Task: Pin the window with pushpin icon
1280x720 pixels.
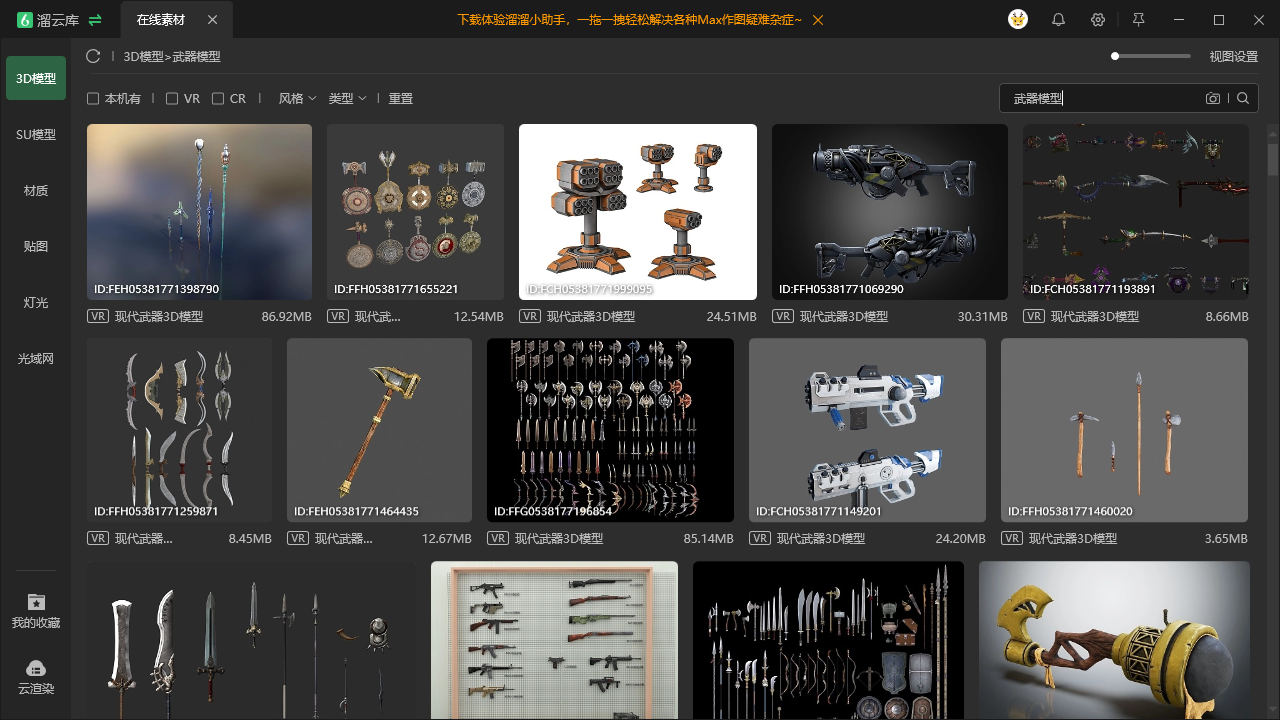Action: (x=1138, y=20)
